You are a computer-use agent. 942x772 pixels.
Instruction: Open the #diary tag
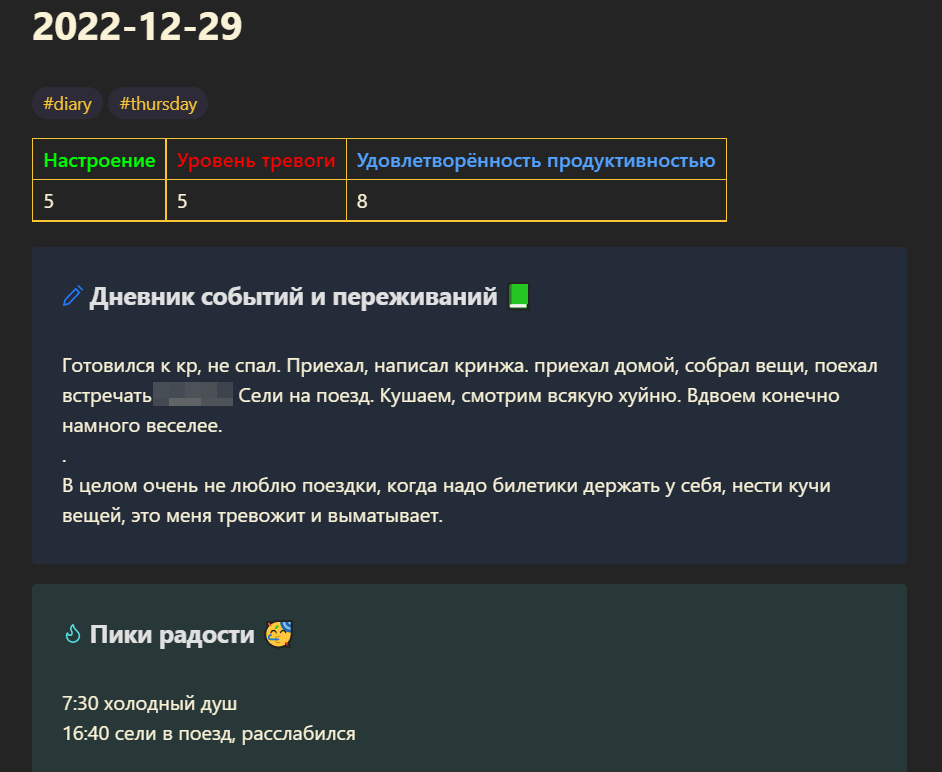point(67,103)
